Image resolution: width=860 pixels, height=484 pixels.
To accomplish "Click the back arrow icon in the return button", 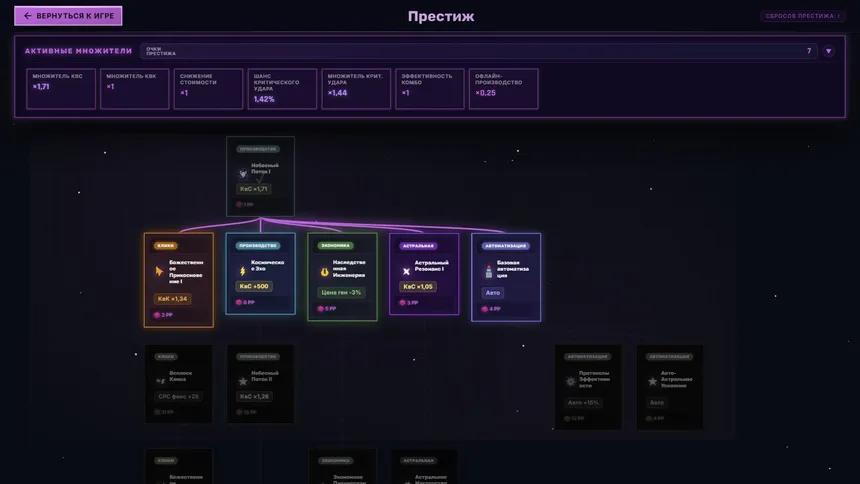I will tap(27, 16).
